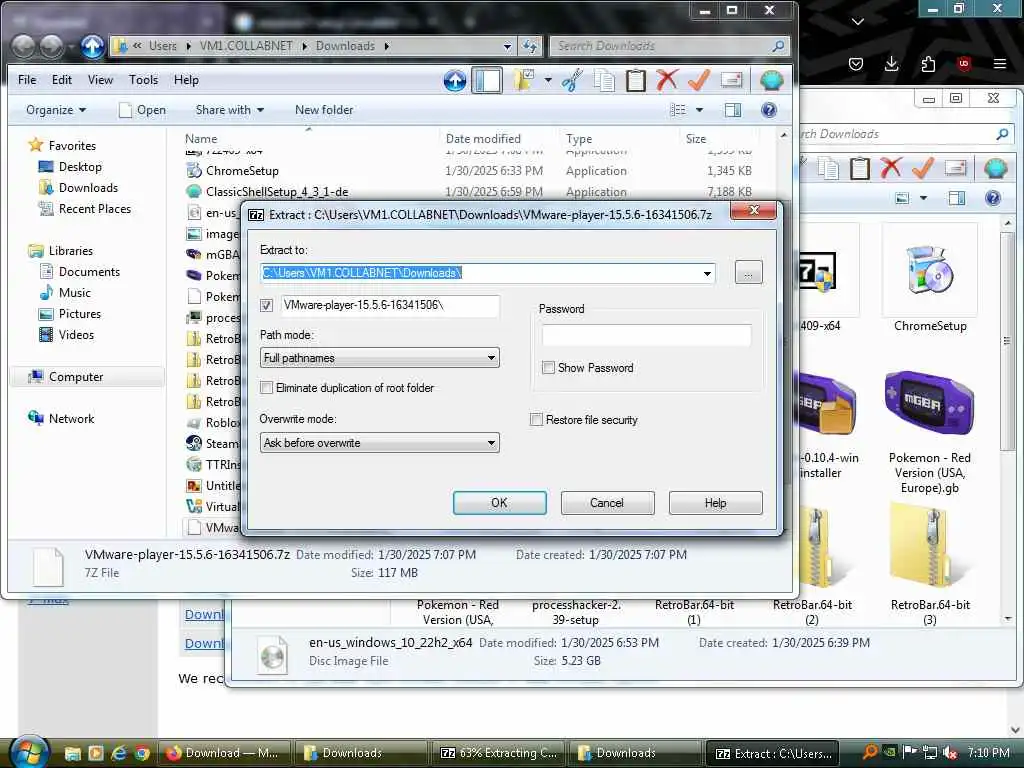Enable the Show Password checkbox

tap(549, 368)
